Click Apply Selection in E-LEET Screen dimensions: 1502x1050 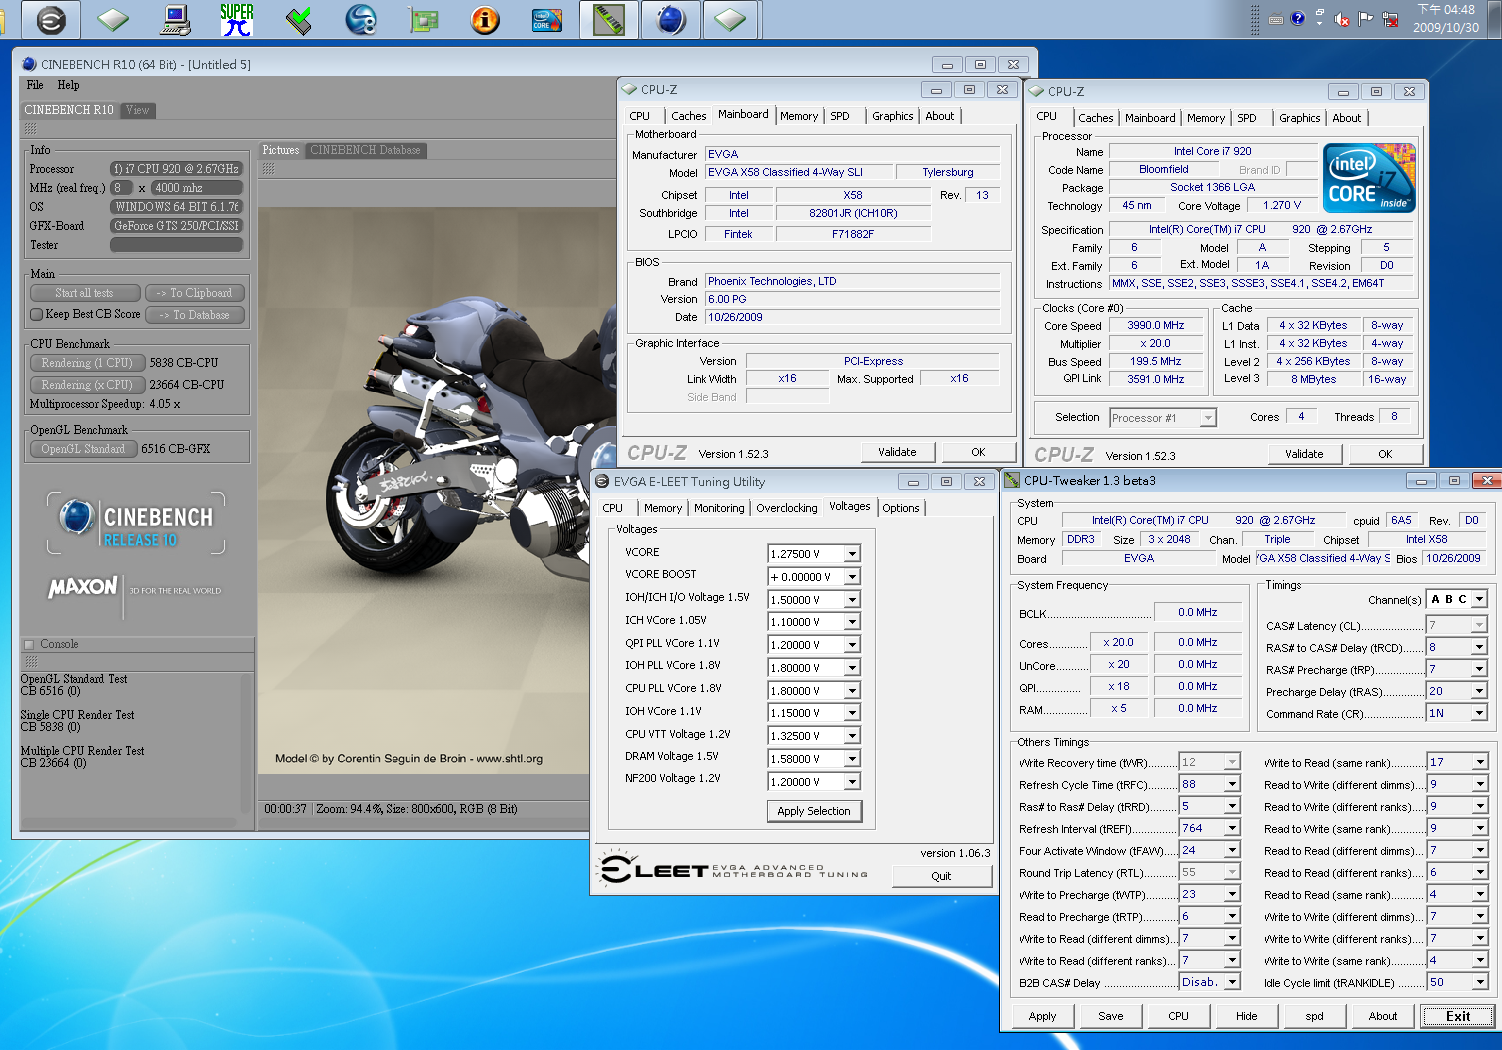814,811
